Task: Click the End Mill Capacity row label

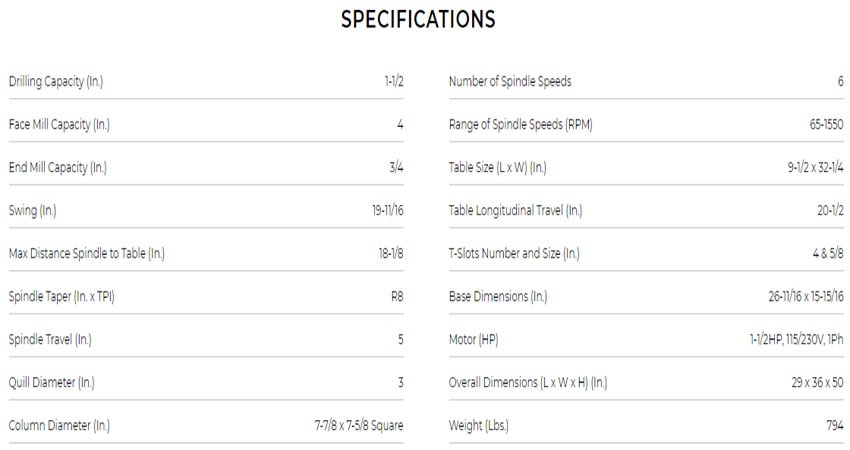Action: coord(57,168)
